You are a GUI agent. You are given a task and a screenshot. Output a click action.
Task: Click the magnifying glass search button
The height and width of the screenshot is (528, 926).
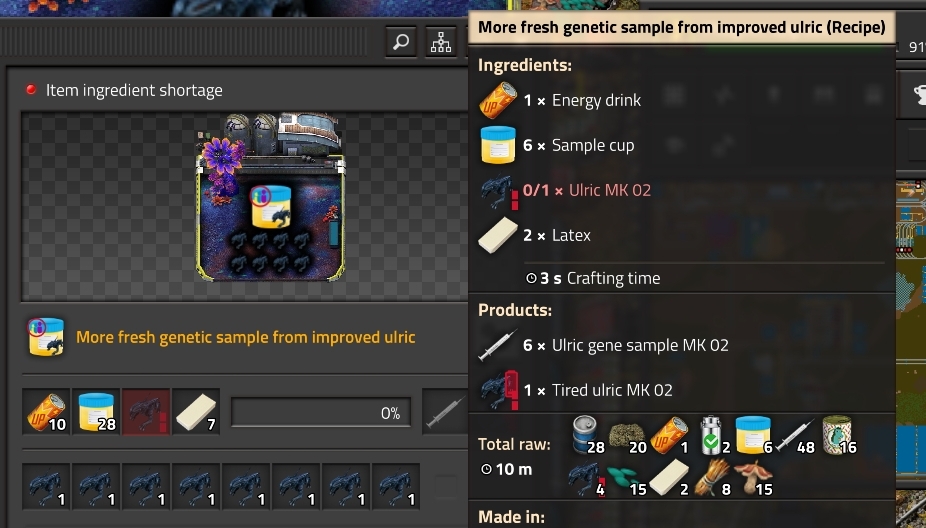pos(401,42)
